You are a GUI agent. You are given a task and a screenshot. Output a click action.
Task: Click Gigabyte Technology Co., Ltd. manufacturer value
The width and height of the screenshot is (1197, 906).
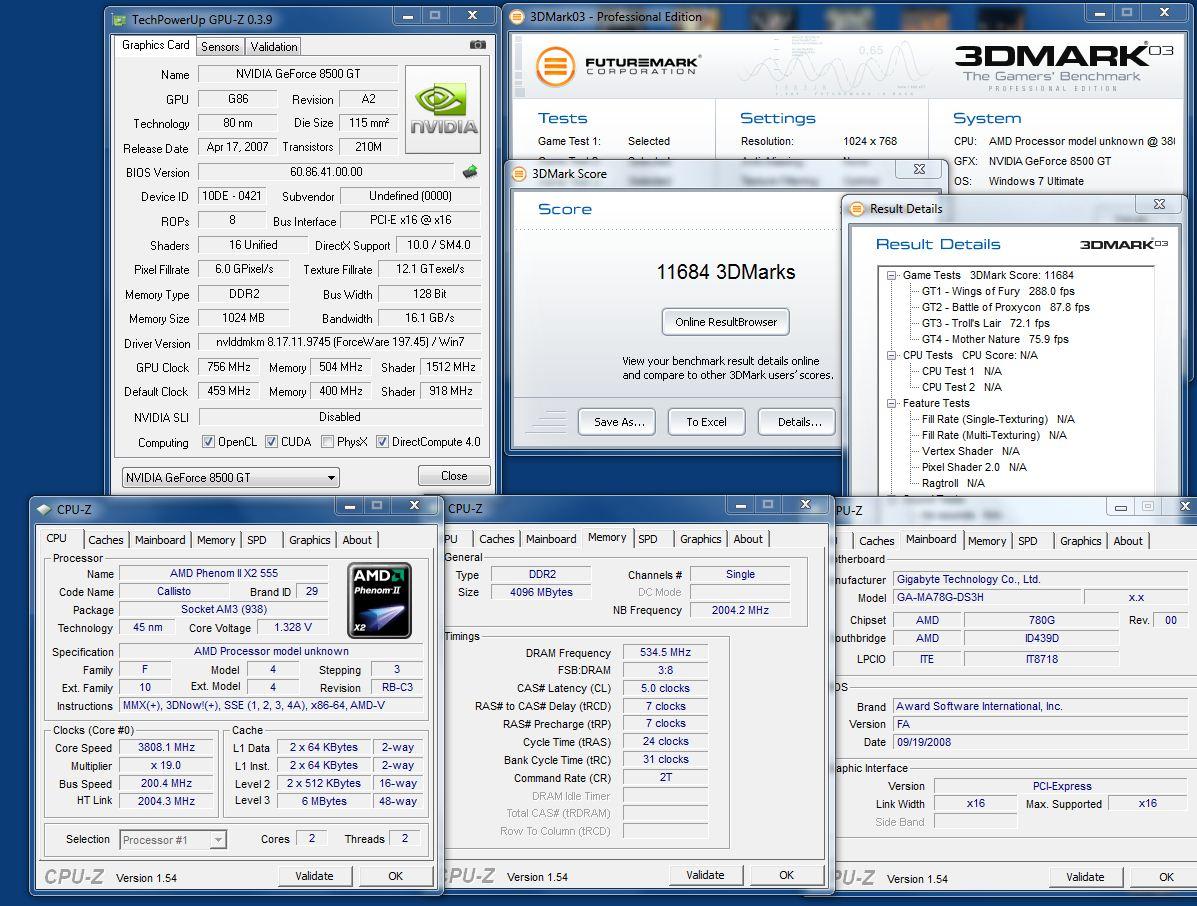1041,579
